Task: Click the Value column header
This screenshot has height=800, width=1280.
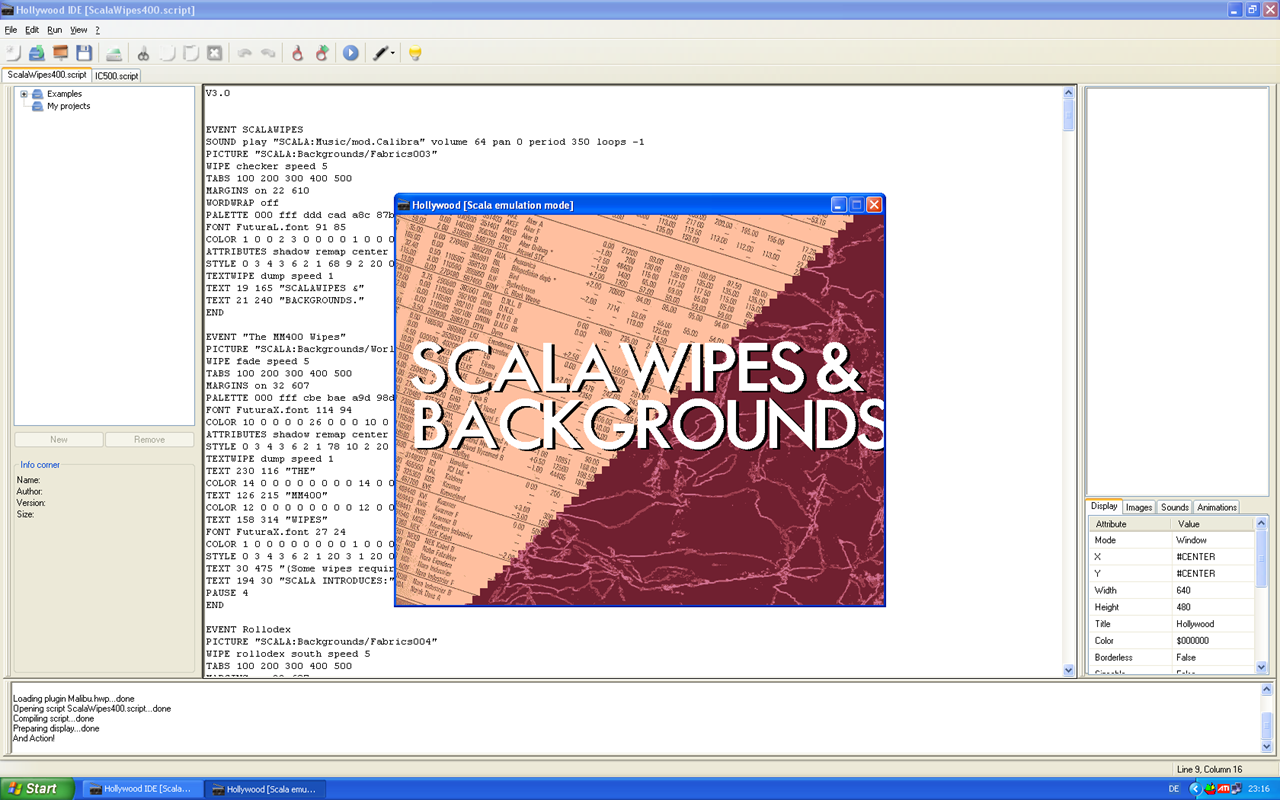Action: pos(1212,524)
